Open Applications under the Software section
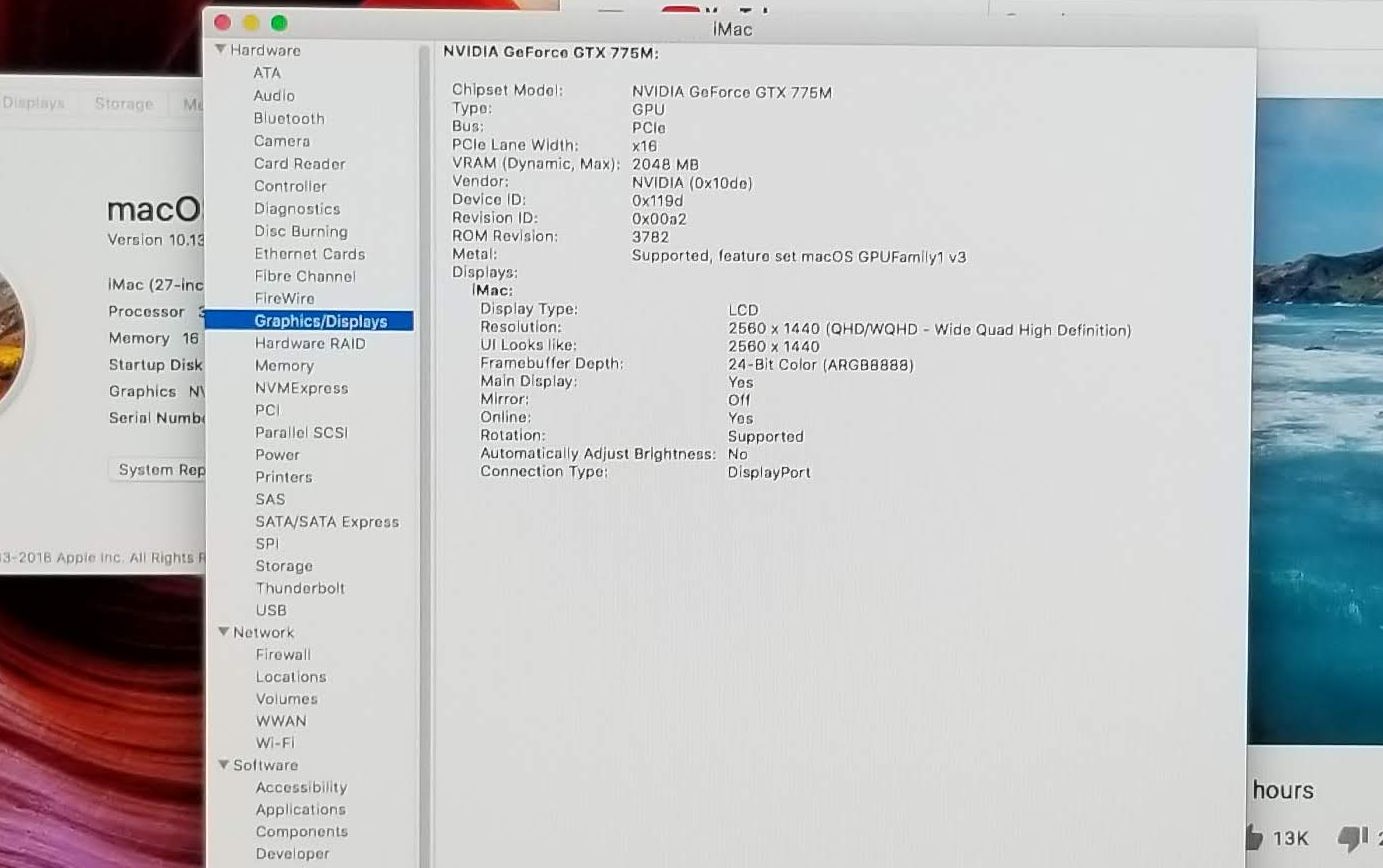 tap(300, 810)
